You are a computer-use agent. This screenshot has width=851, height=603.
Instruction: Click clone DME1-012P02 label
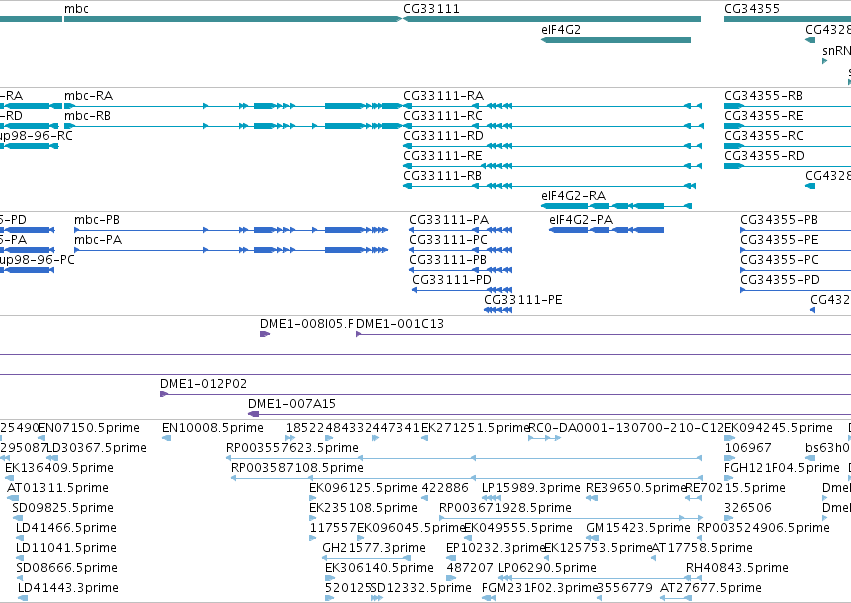[204, 384]
